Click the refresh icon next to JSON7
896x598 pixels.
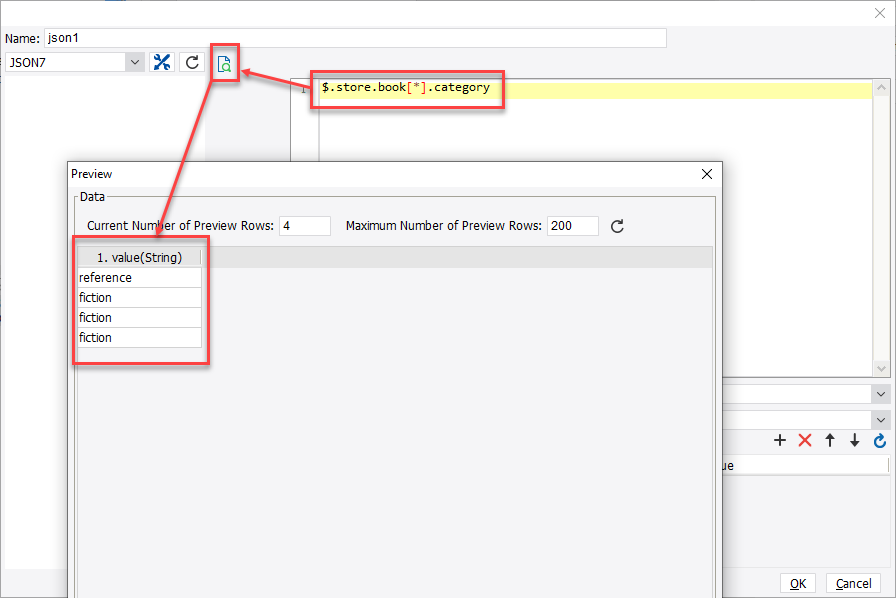[x=190, y=61]
